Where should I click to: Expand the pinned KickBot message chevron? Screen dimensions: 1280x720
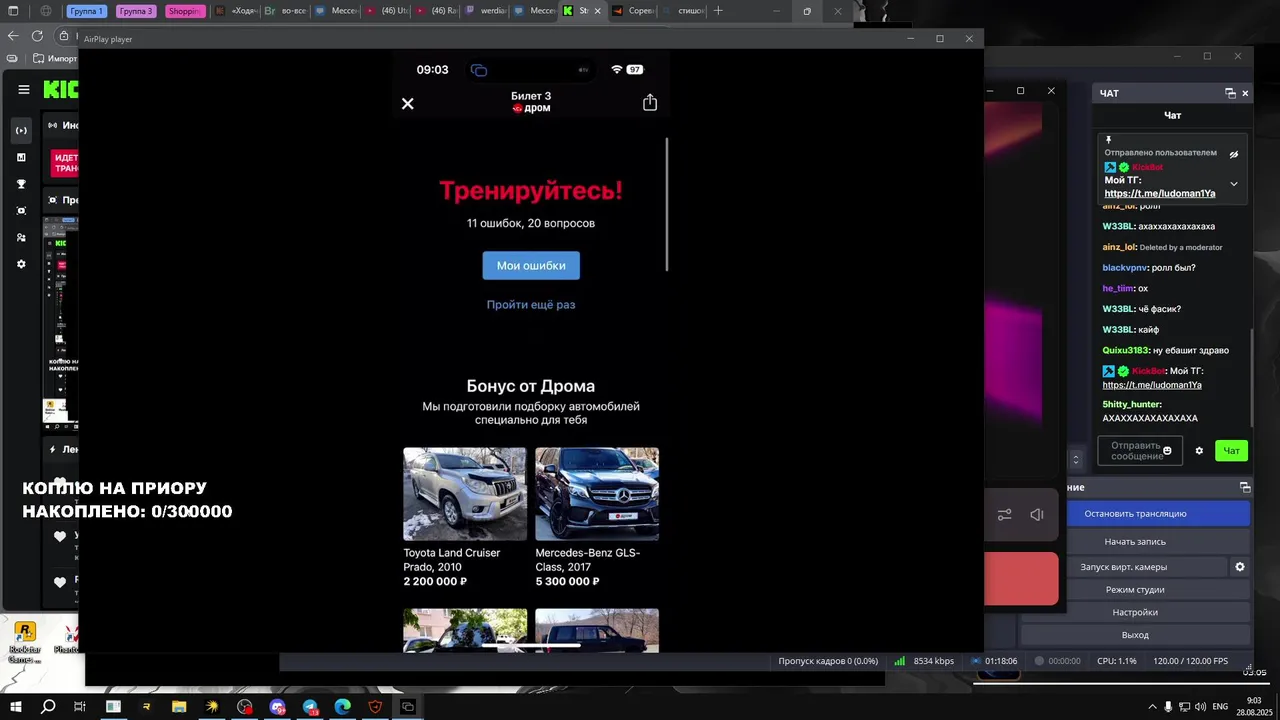(x=1234, y=184)
